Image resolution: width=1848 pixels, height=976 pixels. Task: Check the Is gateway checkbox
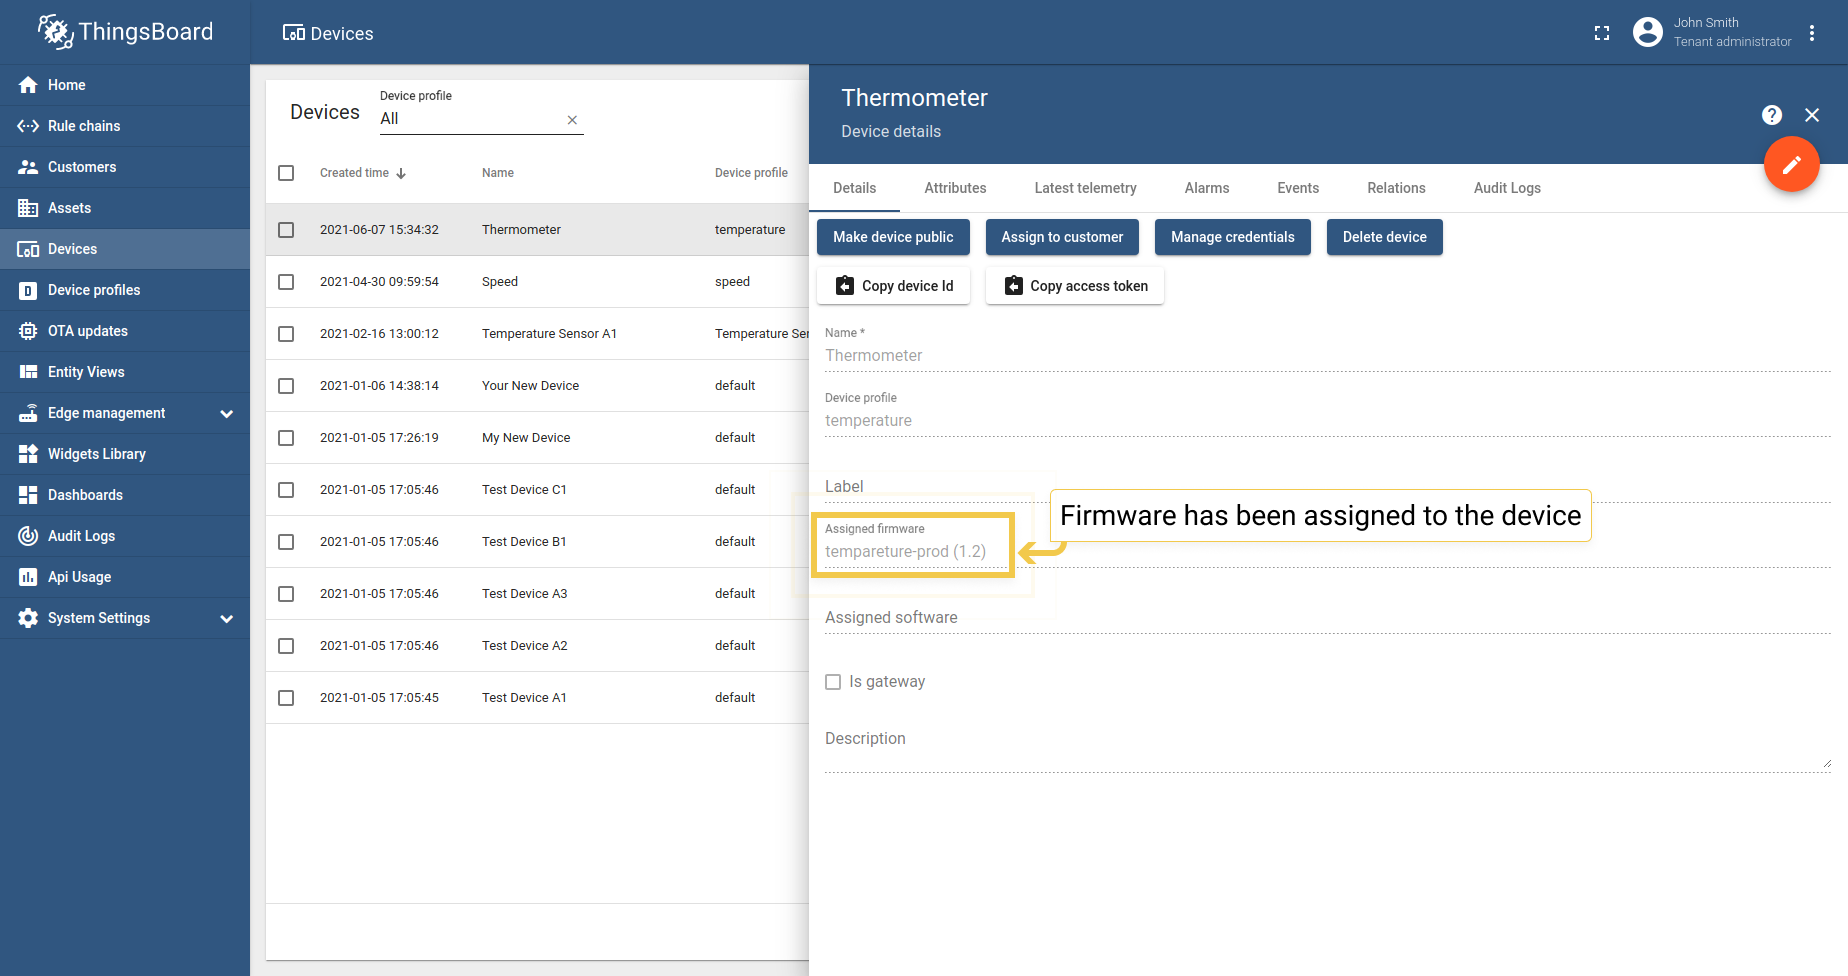point(833,682)
